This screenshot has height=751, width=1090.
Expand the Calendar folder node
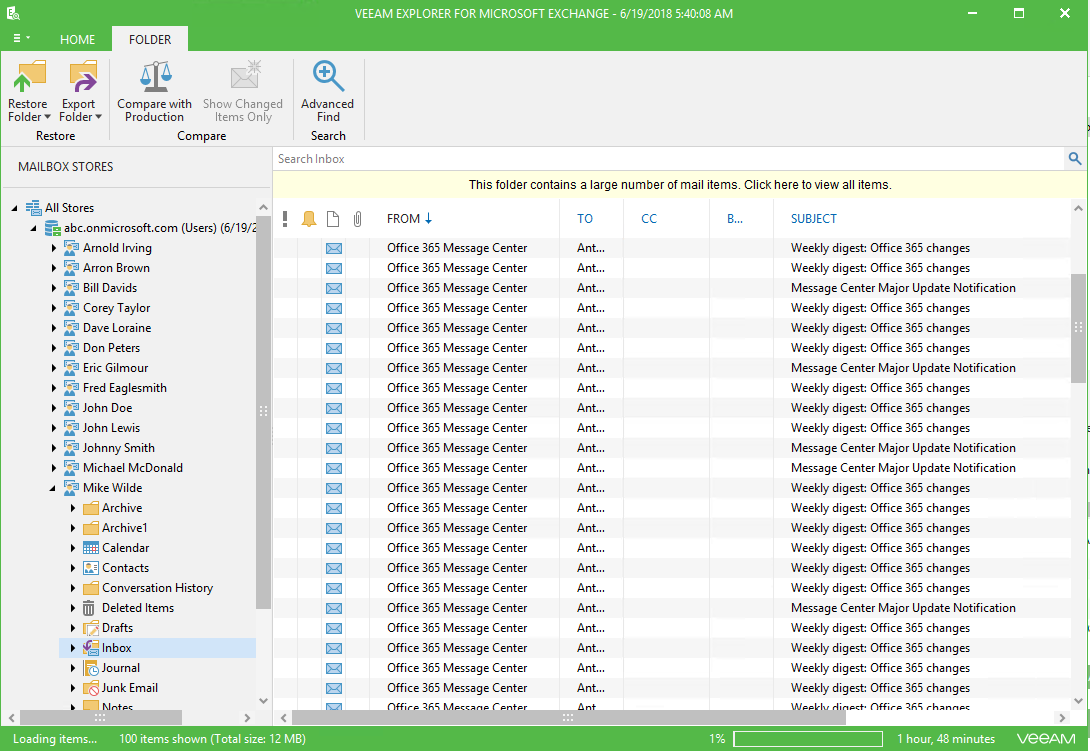point(72,548)
